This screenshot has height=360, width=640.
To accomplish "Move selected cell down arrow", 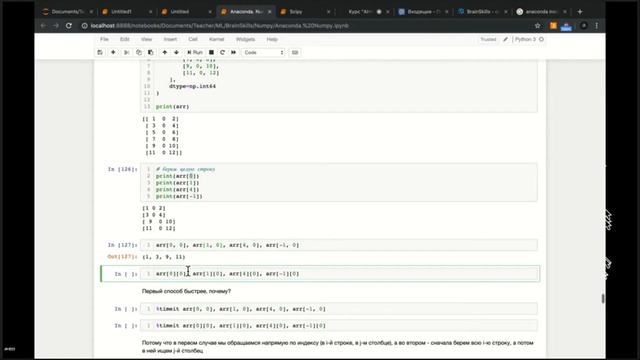I will click(x=176, y=52).
